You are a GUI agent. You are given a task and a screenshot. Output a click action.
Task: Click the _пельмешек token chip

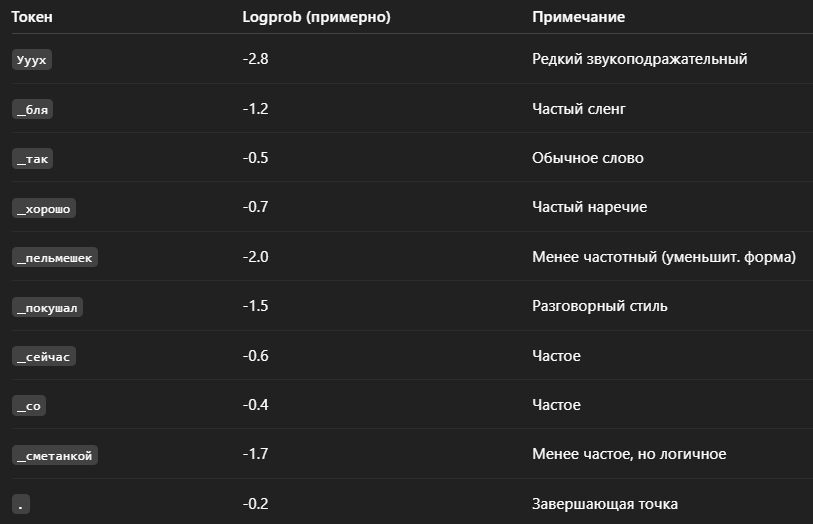55,258
